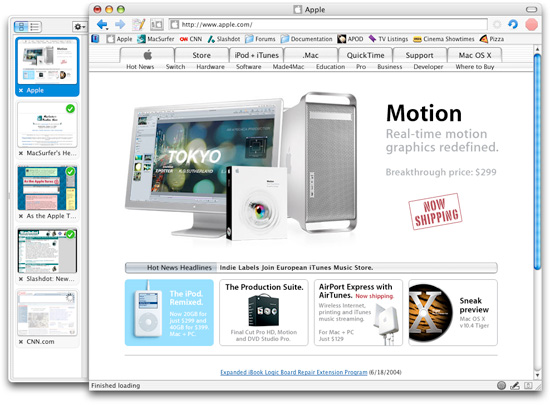Open the bookmarks book icon
Screen dimensions: 550x405
95,39
